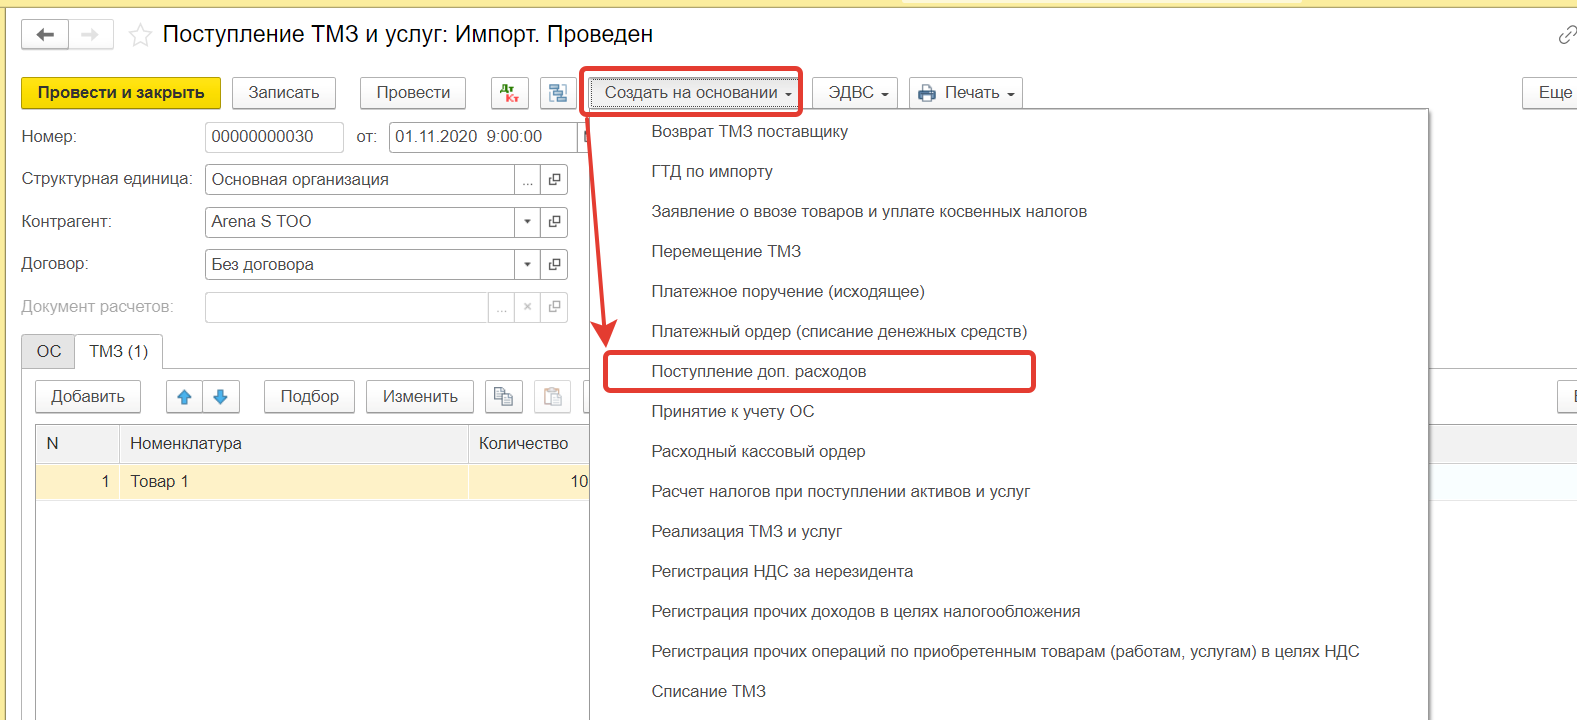The image size is (1577, 720).
Task: Click the Подбор button
Action: 310,397
